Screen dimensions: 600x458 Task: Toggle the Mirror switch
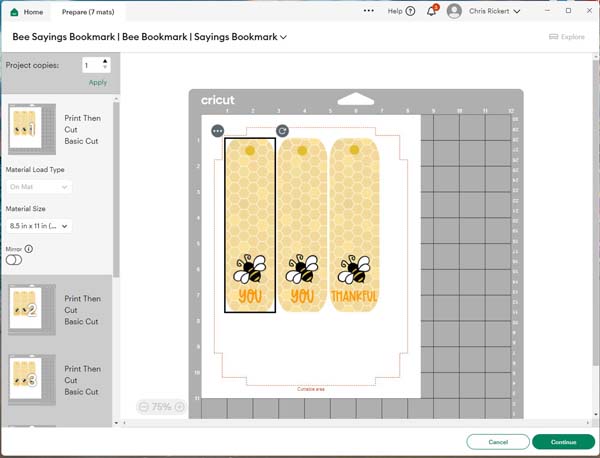(14, 260)
